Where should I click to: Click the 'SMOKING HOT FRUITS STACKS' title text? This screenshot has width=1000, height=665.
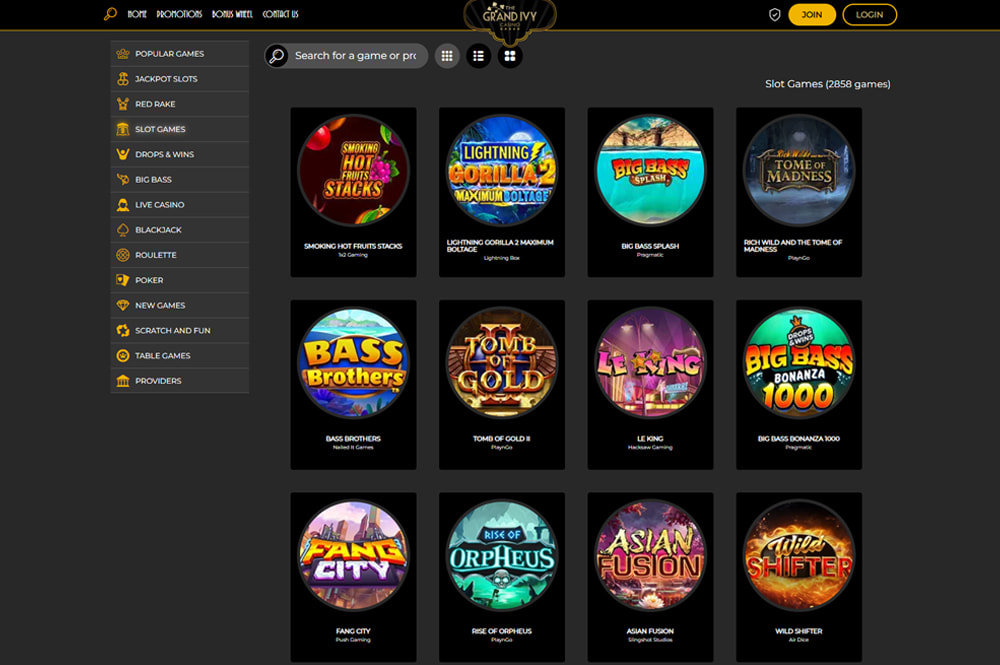tap(353, 246)
